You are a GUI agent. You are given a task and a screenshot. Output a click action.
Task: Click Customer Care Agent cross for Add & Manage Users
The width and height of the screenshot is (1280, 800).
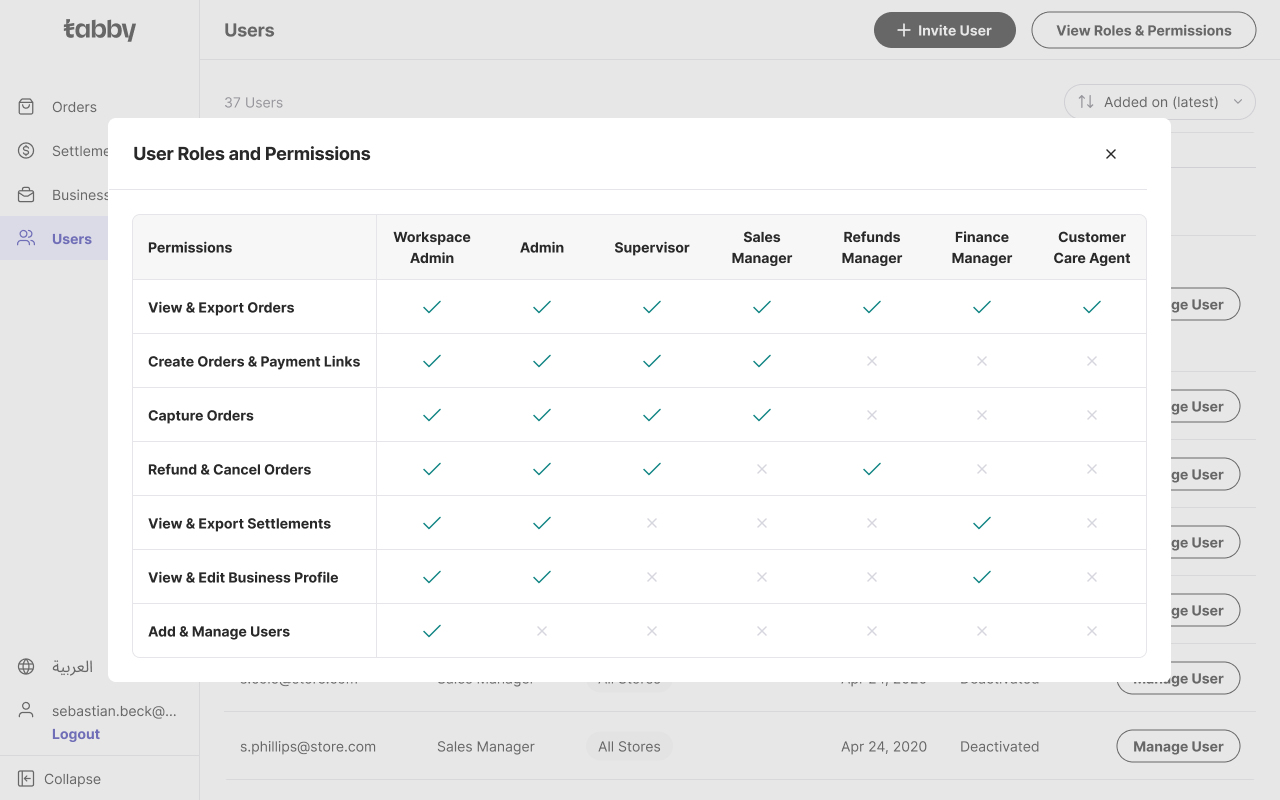pos(1092,631)
